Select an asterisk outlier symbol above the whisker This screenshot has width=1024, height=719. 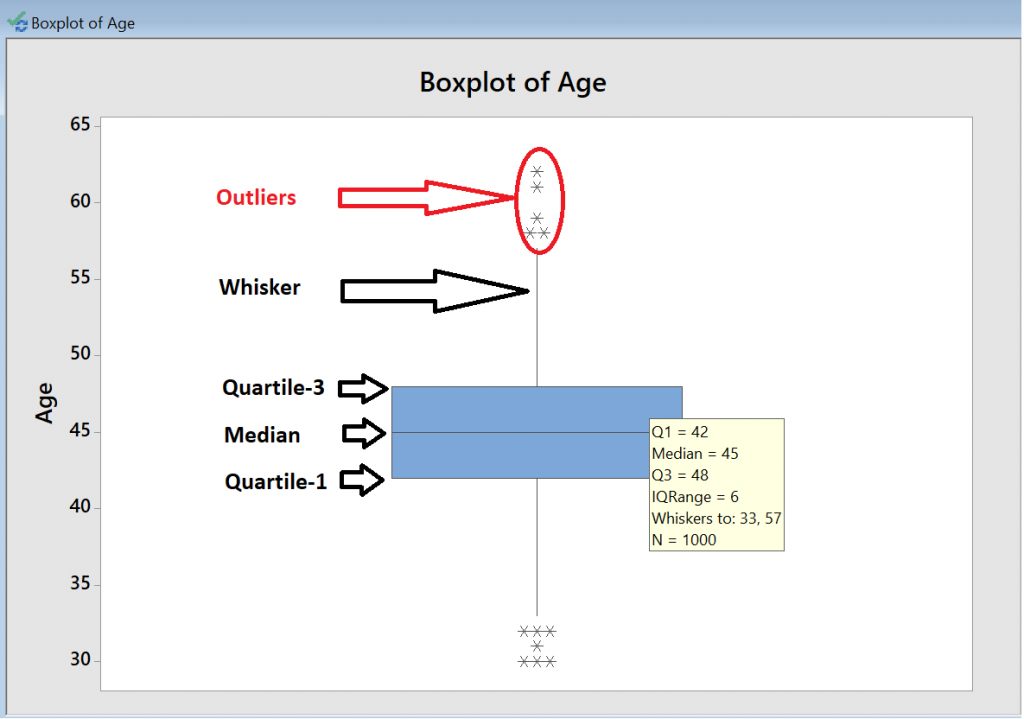536,172
